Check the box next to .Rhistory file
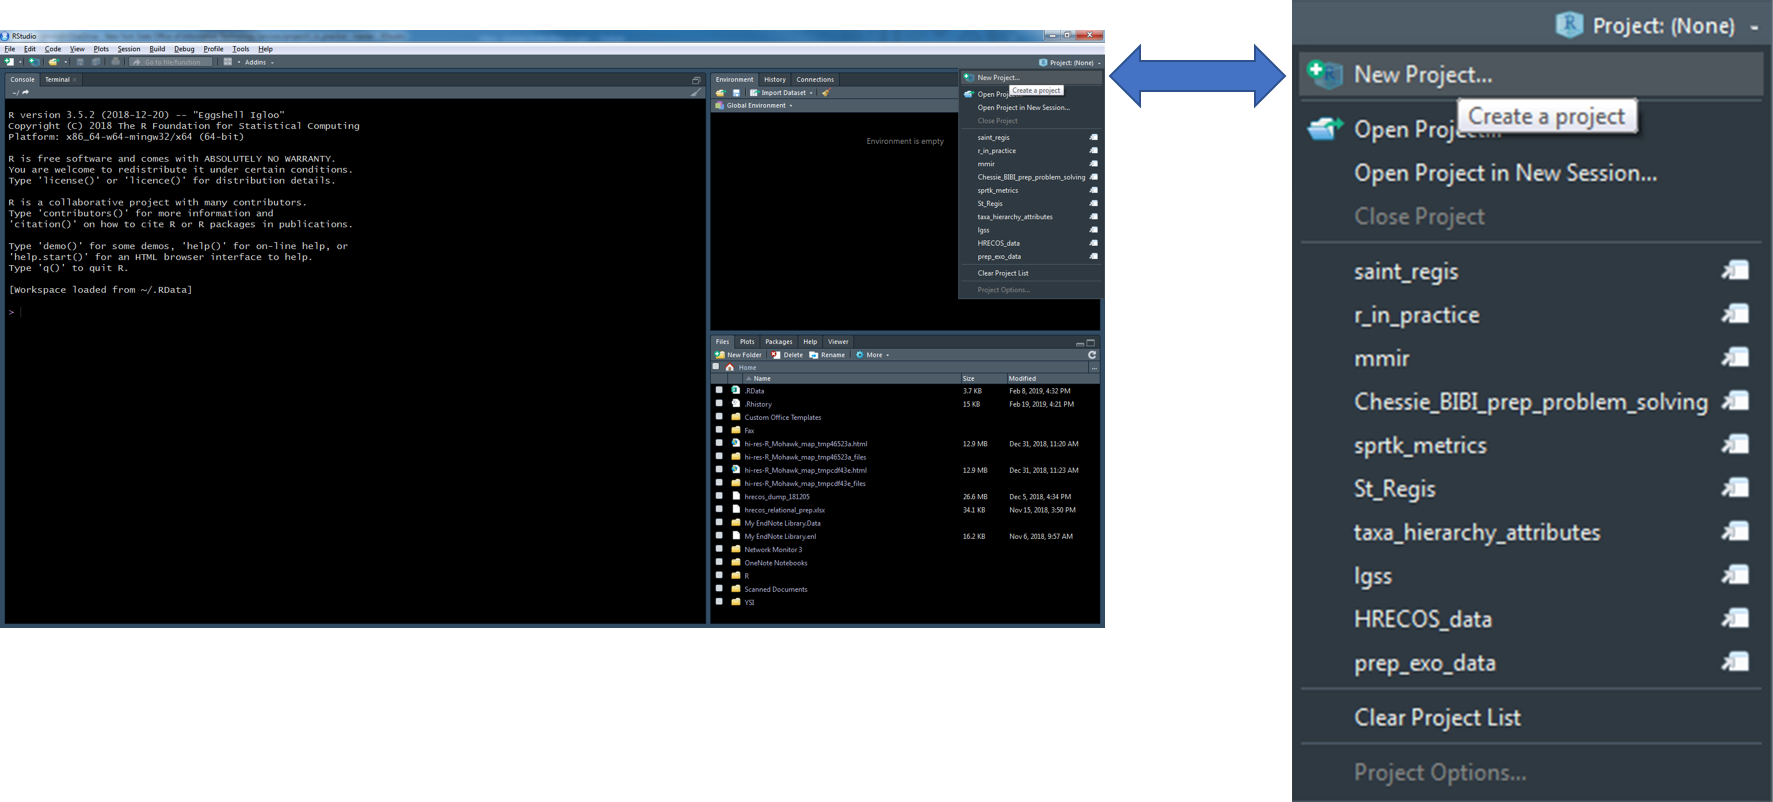The width and height of the screenshot is (1773, 802). [x=719, y=403]
